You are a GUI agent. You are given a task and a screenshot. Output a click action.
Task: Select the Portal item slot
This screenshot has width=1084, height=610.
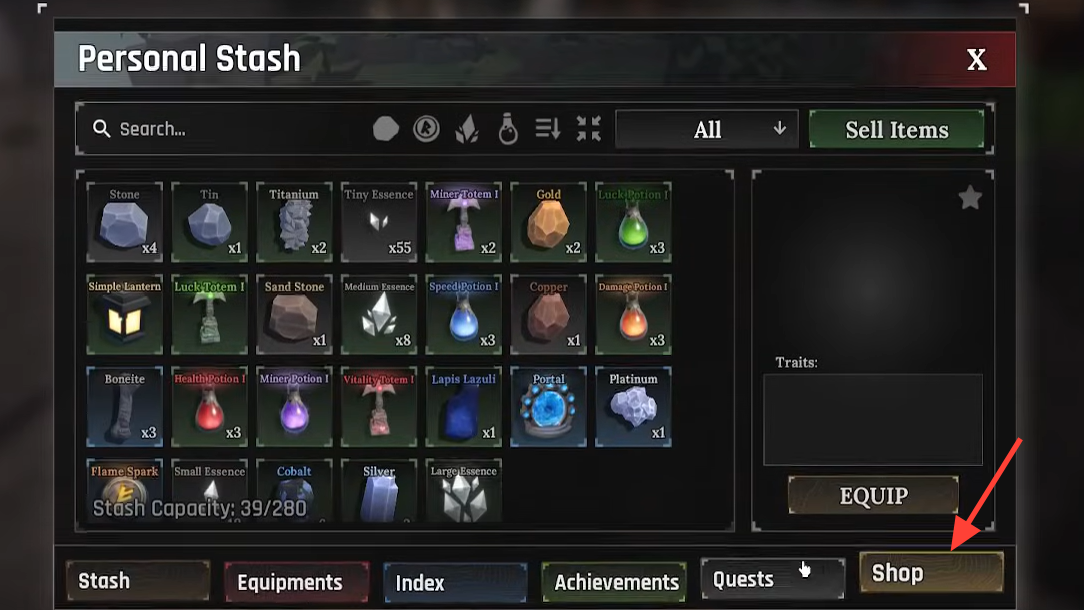[x=548, y=407]
